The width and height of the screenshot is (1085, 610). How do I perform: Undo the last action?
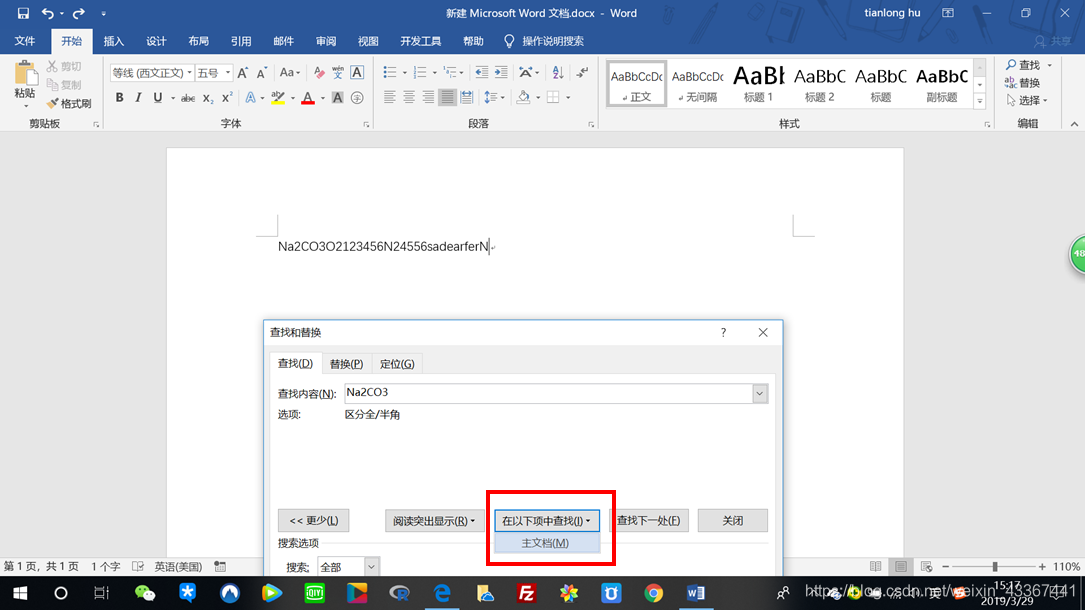click(x=47, y=13)
